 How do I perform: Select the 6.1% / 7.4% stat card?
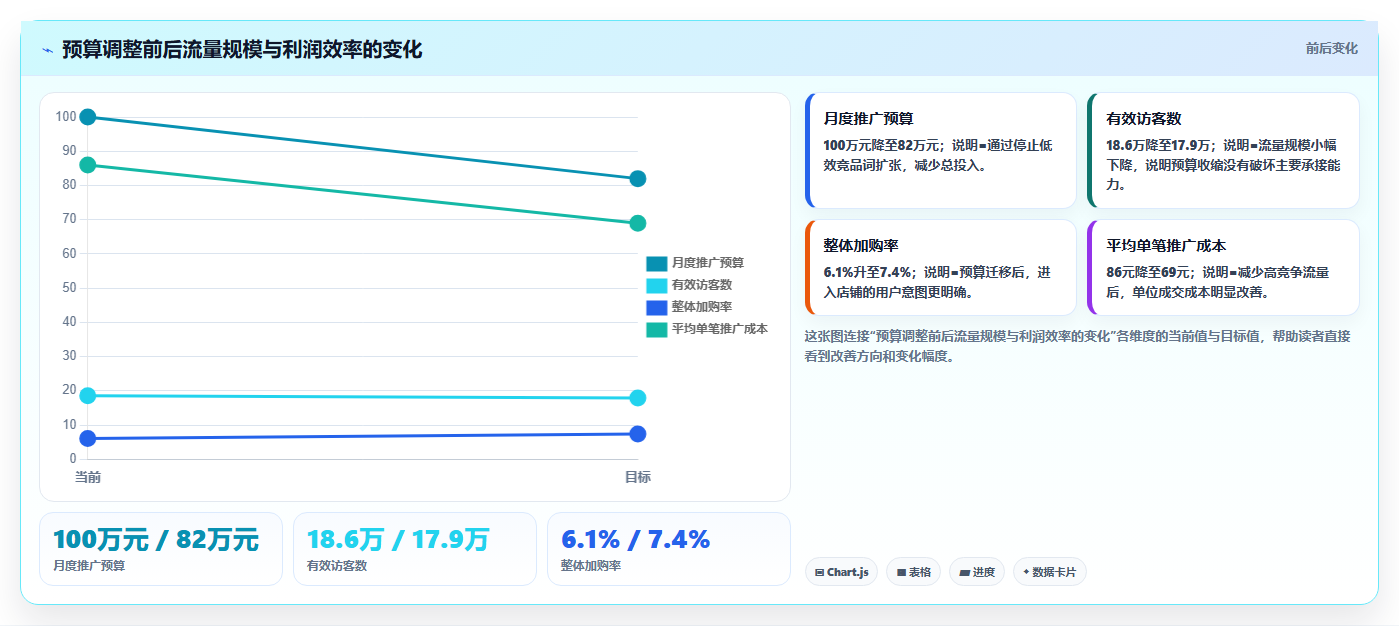669,549
